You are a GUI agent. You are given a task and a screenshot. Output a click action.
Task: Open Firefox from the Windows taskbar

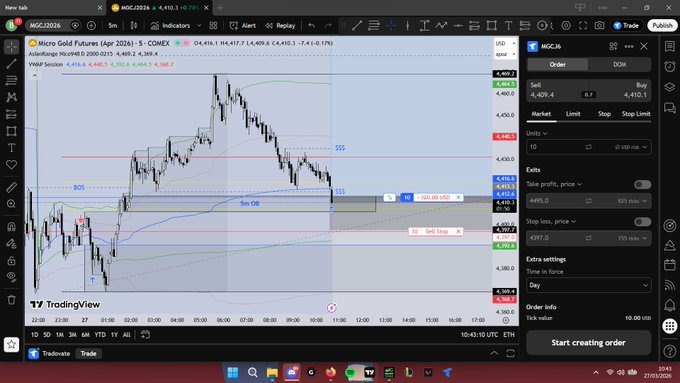[x=331, y=372]
